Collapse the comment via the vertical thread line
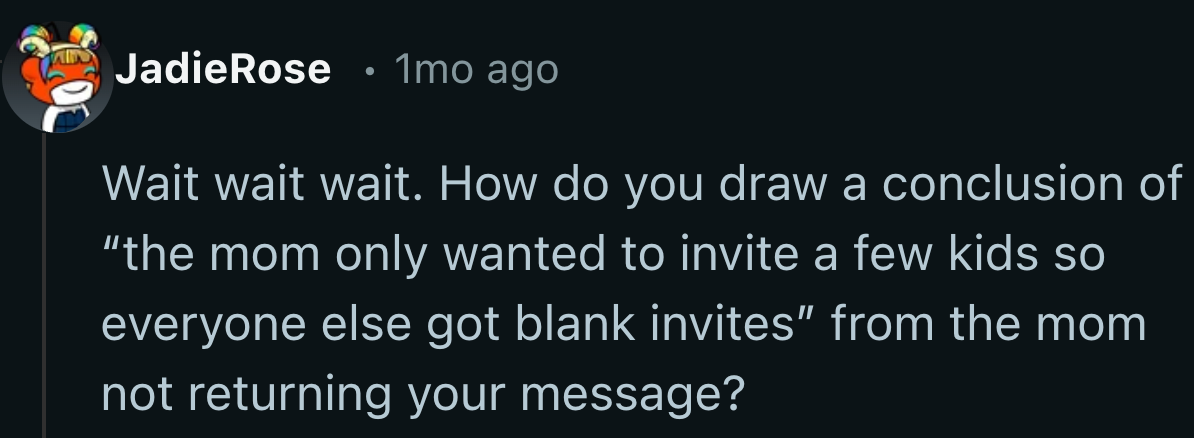The height and width of the screenshot is (438, 1194). coord(43,286)
